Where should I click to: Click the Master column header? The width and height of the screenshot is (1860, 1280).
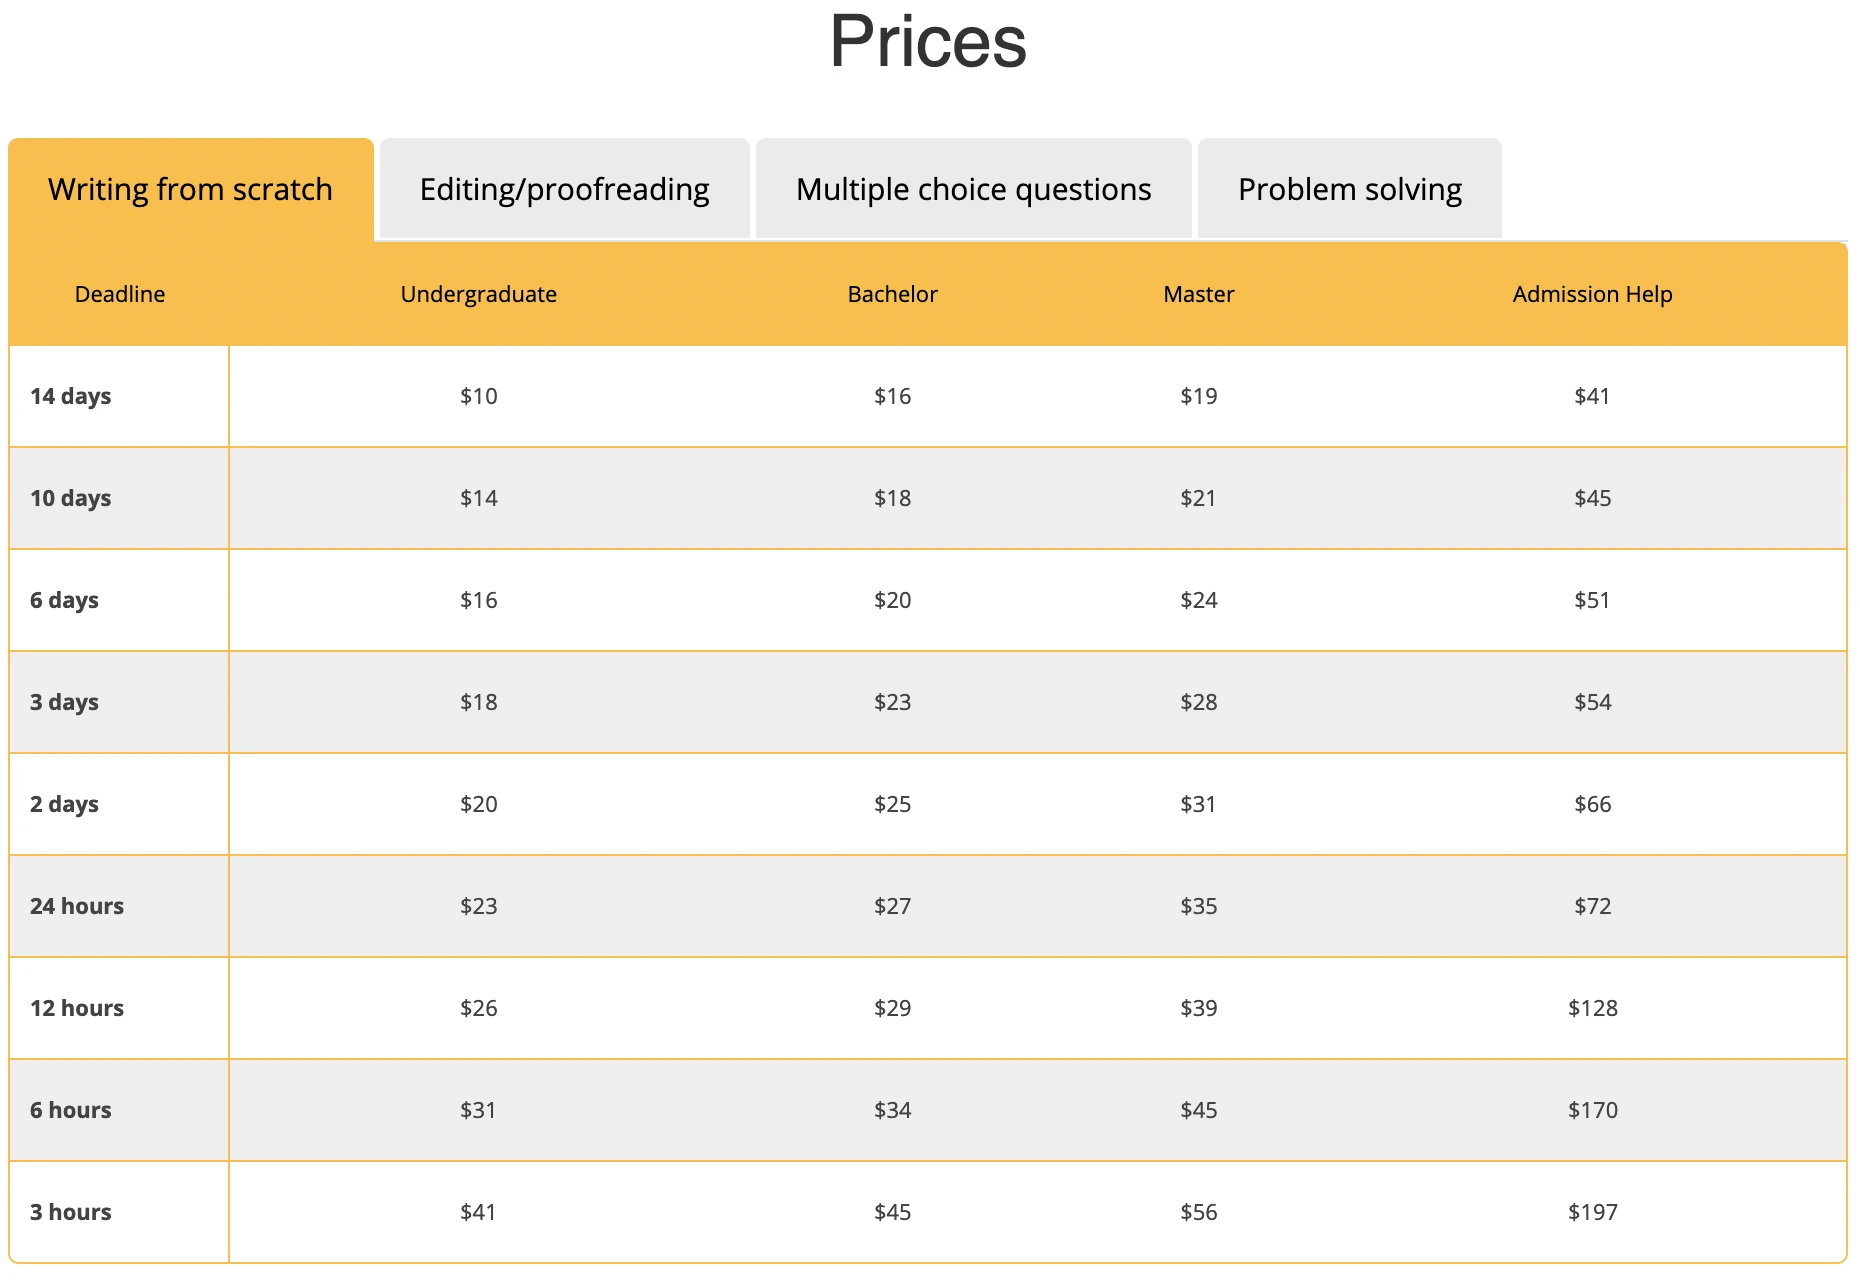[1198, 294]
